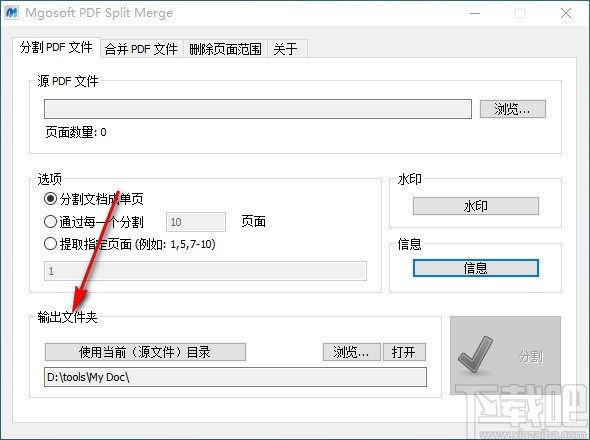Viewport: 590px width, 440px height.
Task: Click the 信息 info button
Action: pyautogui.click(x=476, y=268)
